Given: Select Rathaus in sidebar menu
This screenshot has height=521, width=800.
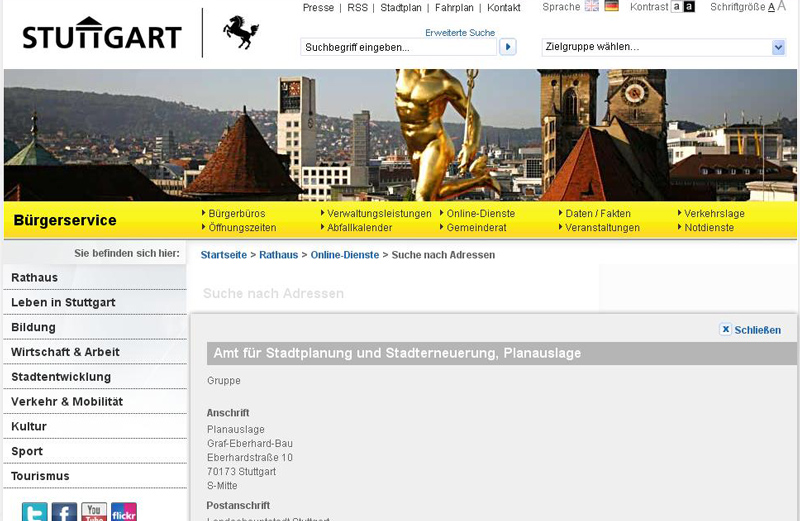Looking at the screenshot, I should tap(95, 278).
